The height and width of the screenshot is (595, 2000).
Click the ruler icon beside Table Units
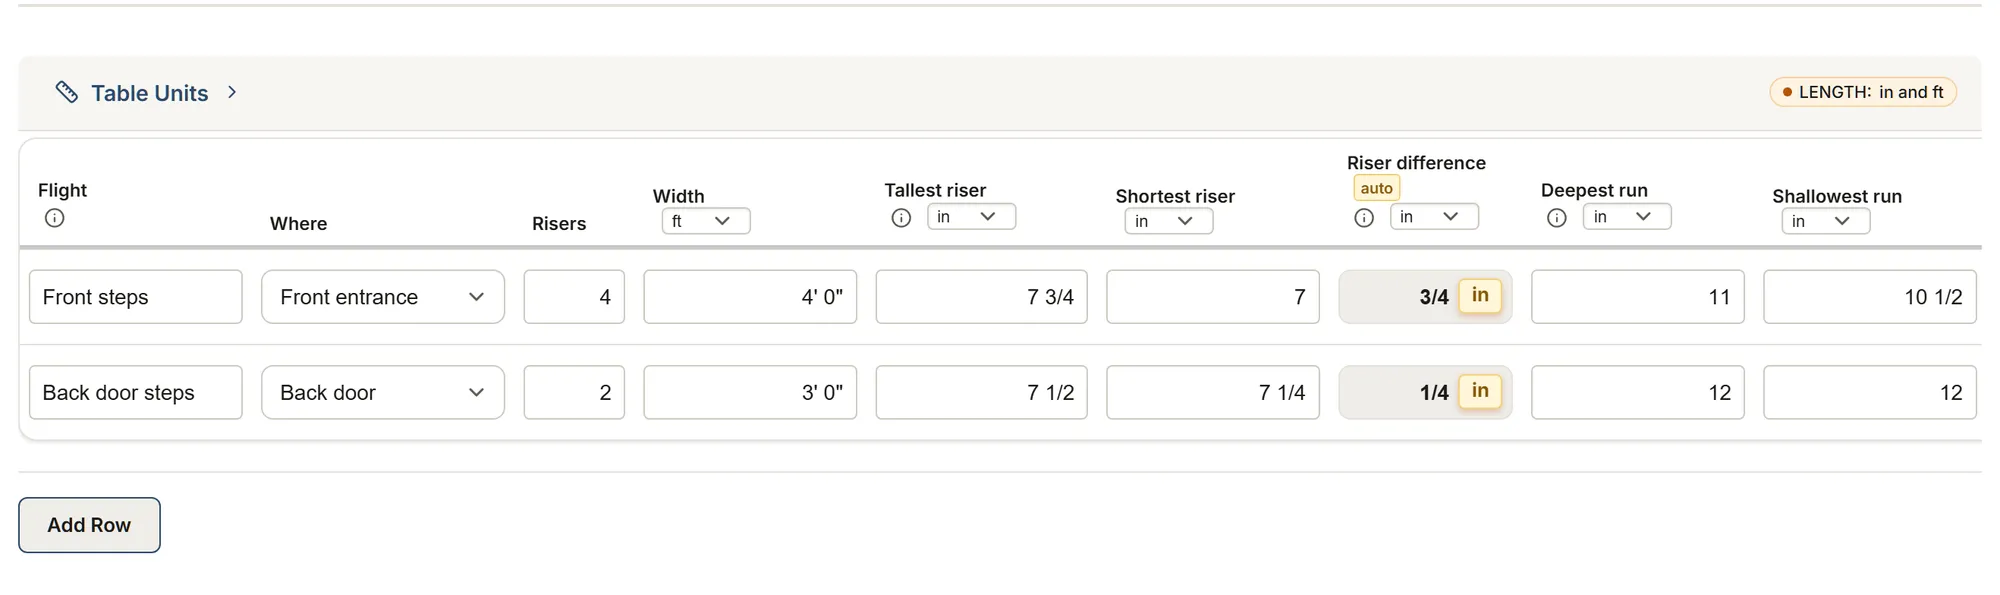tap(67, 92)
